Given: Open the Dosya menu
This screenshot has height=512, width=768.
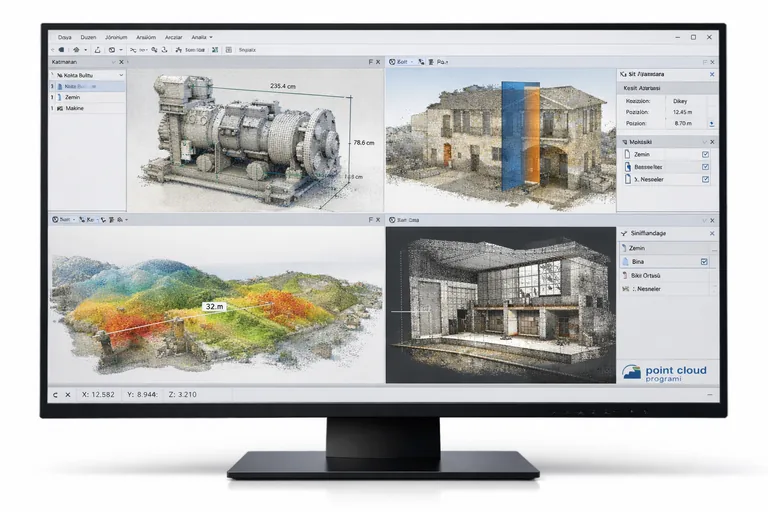Looking at the screenshot, I should tap(65, 37).
